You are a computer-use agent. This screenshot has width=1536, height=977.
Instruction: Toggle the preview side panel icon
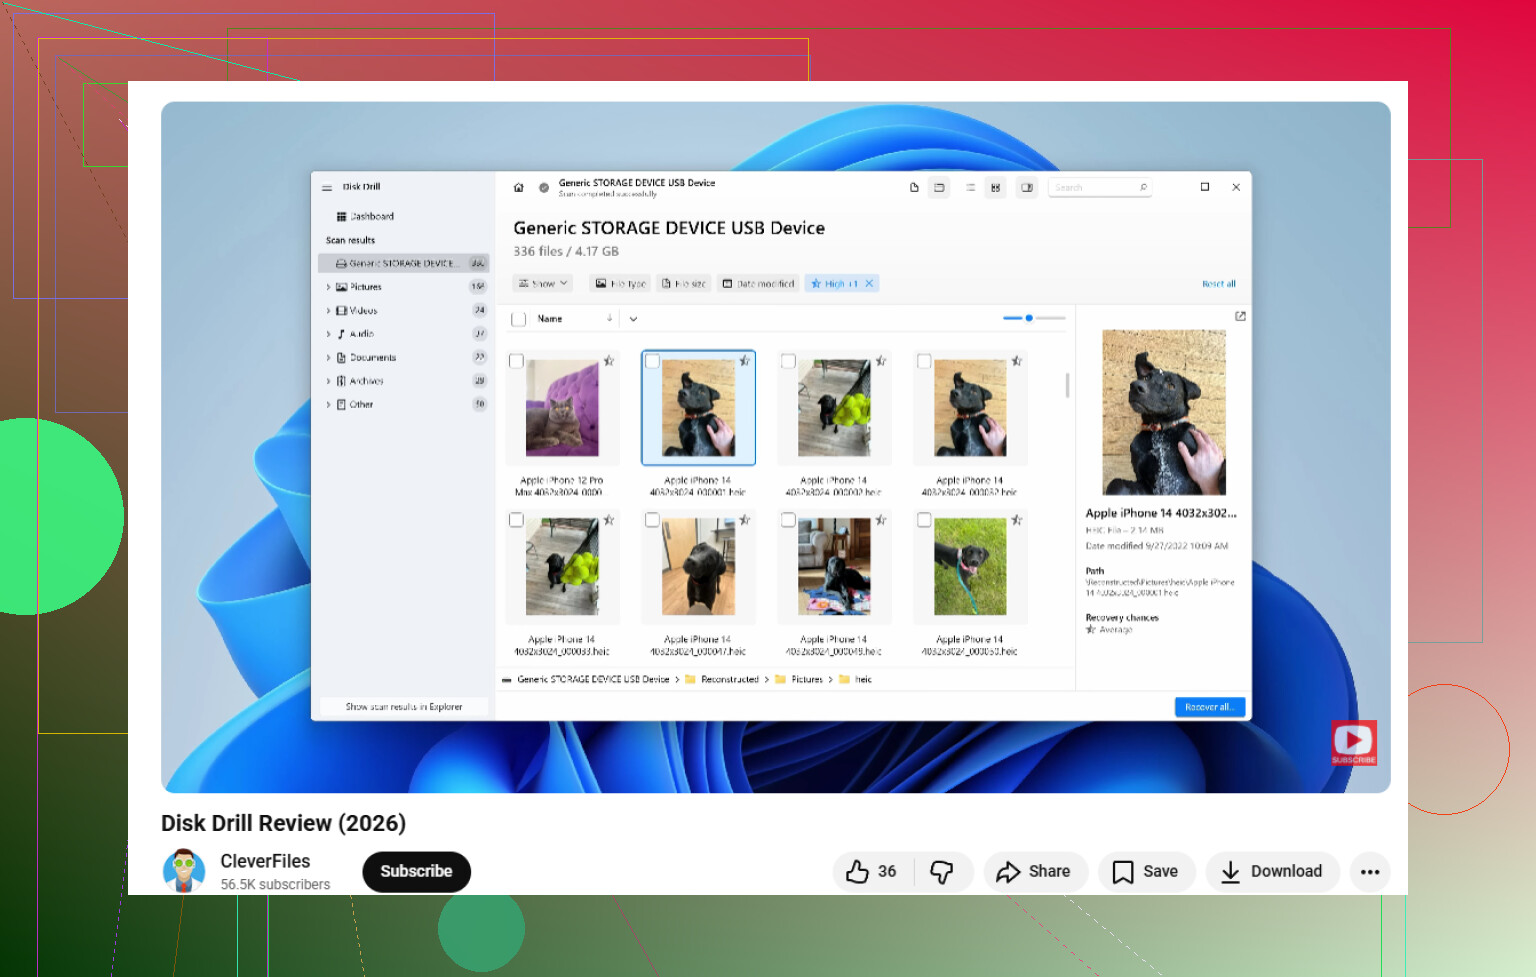[x=1027, y=187]
